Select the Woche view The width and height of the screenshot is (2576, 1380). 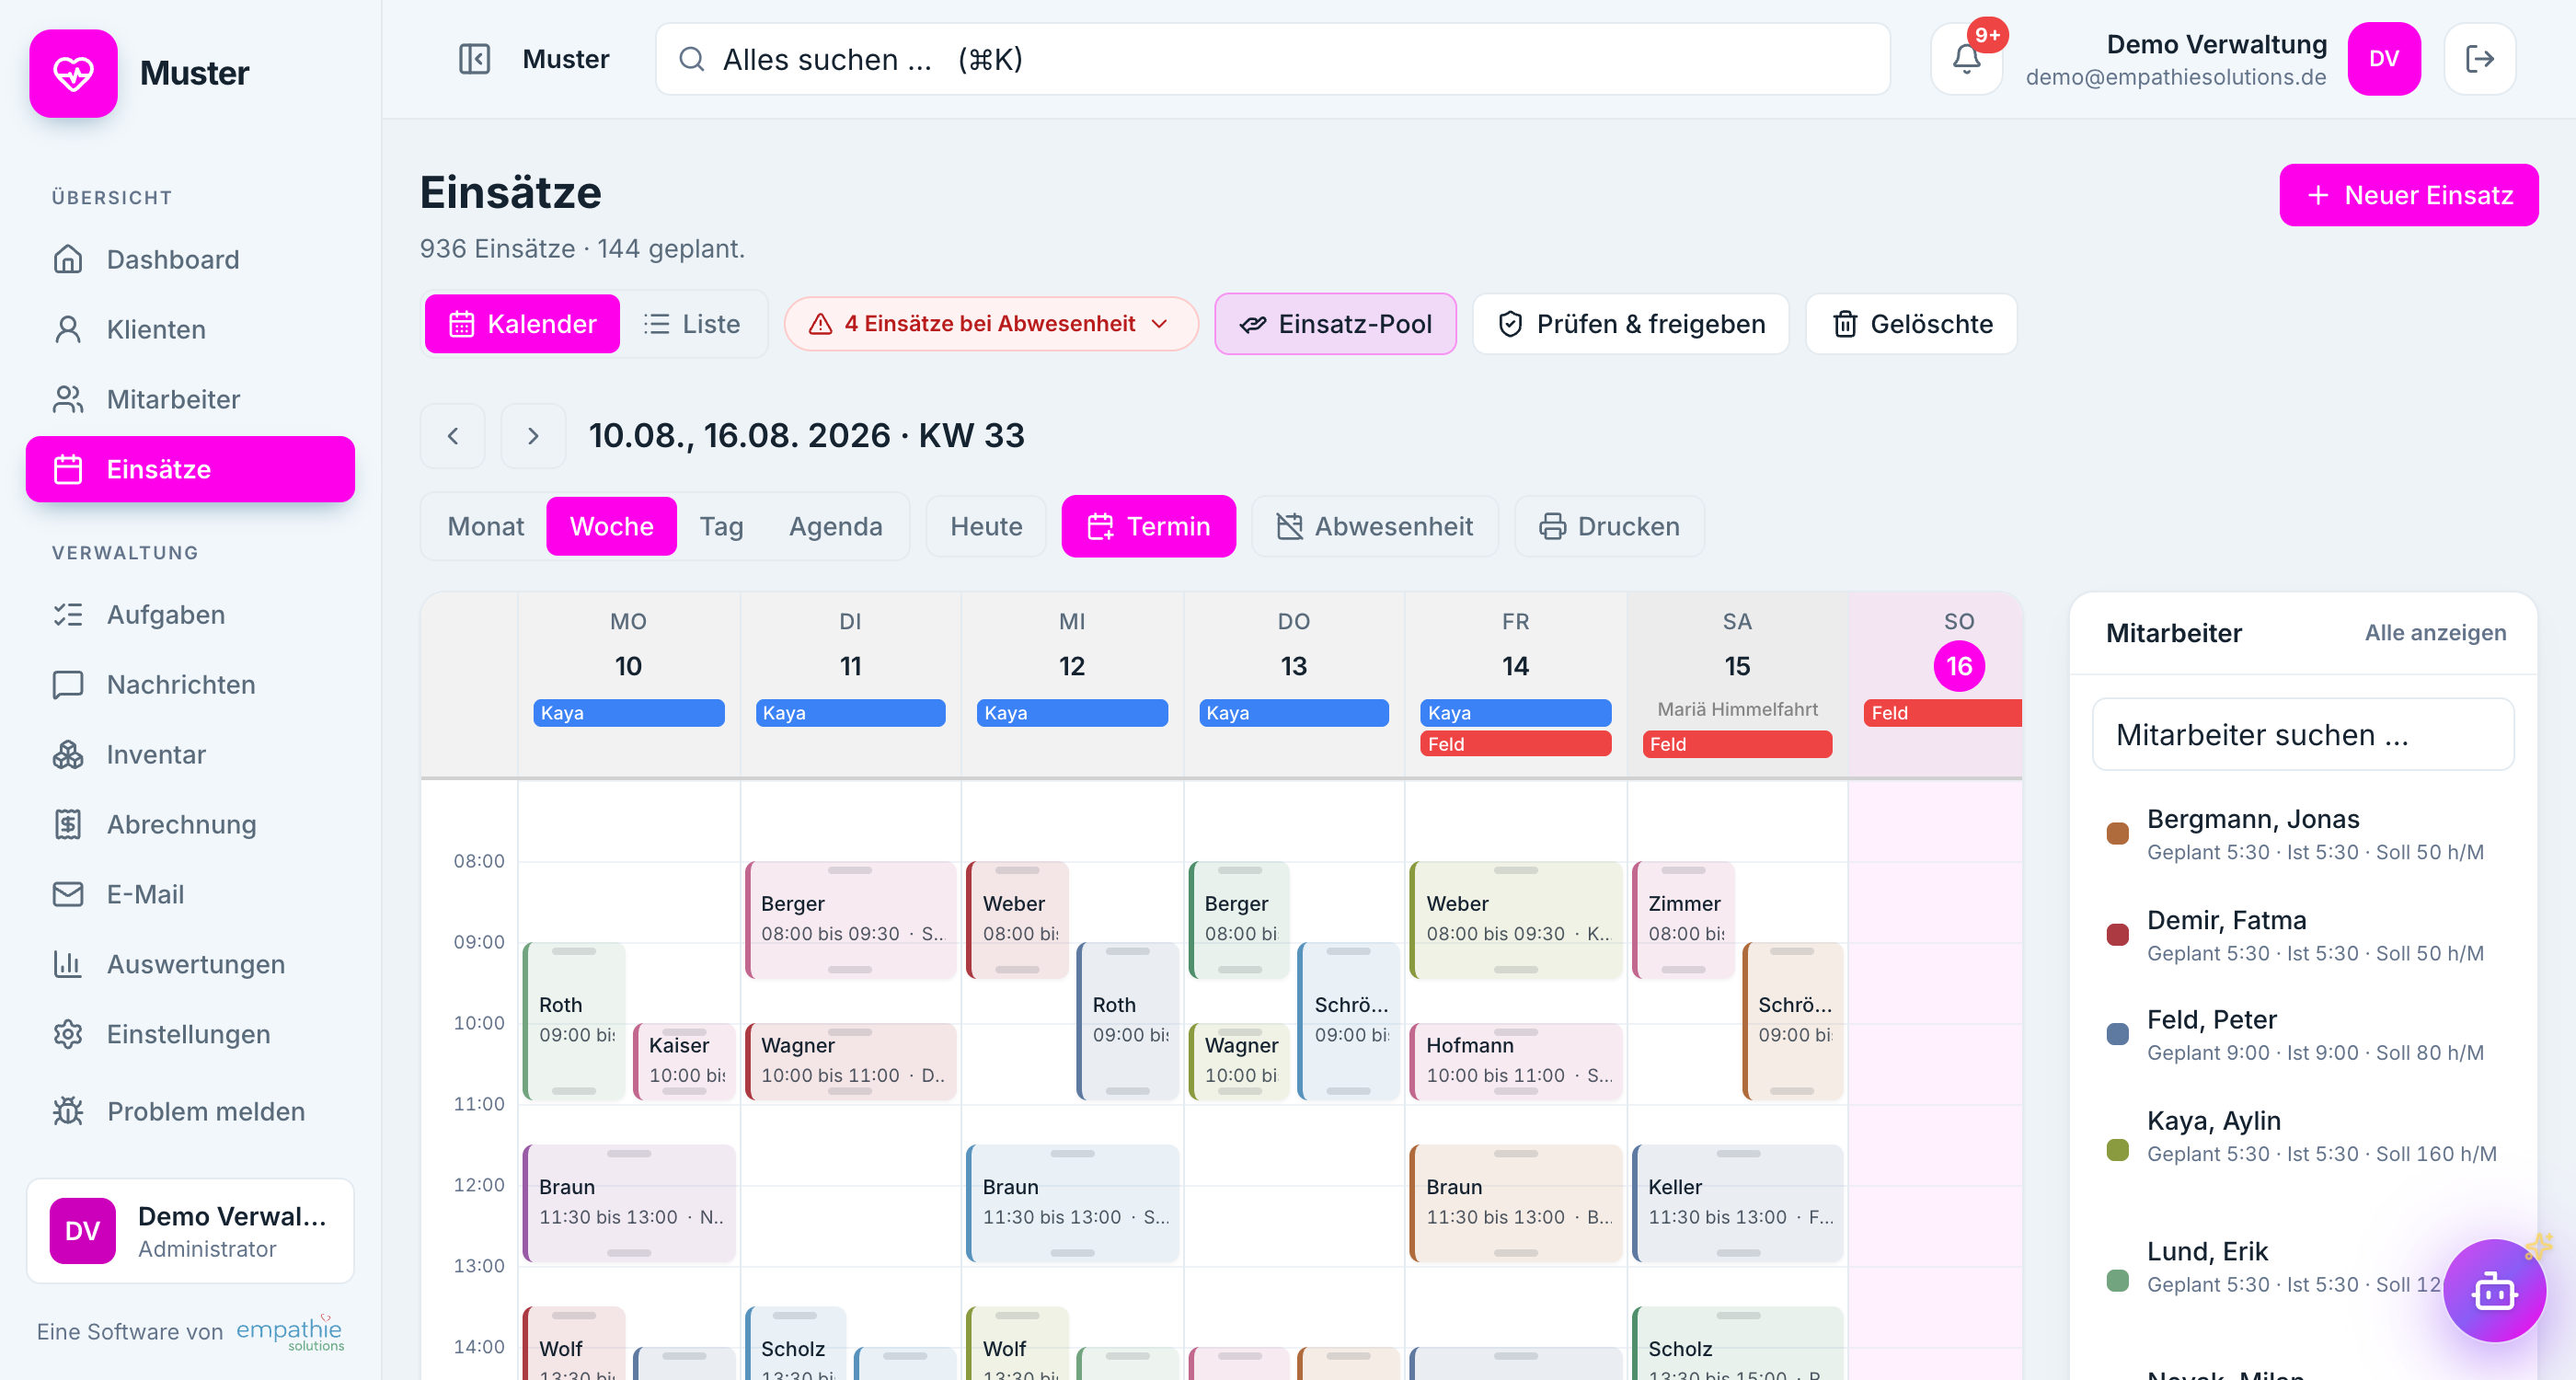(611, 526)
